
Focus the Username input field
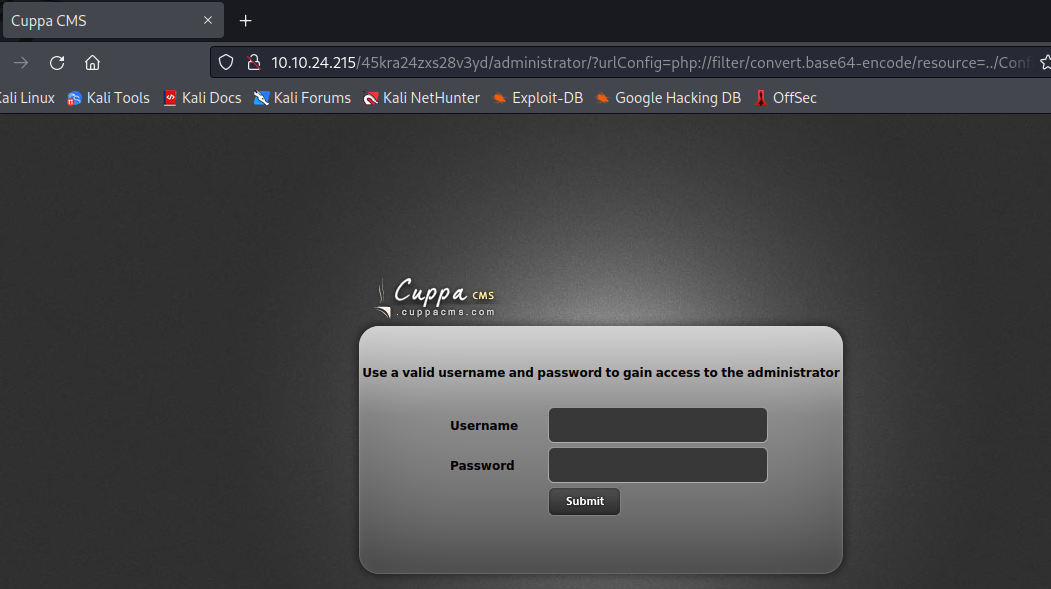click(658, 425)
